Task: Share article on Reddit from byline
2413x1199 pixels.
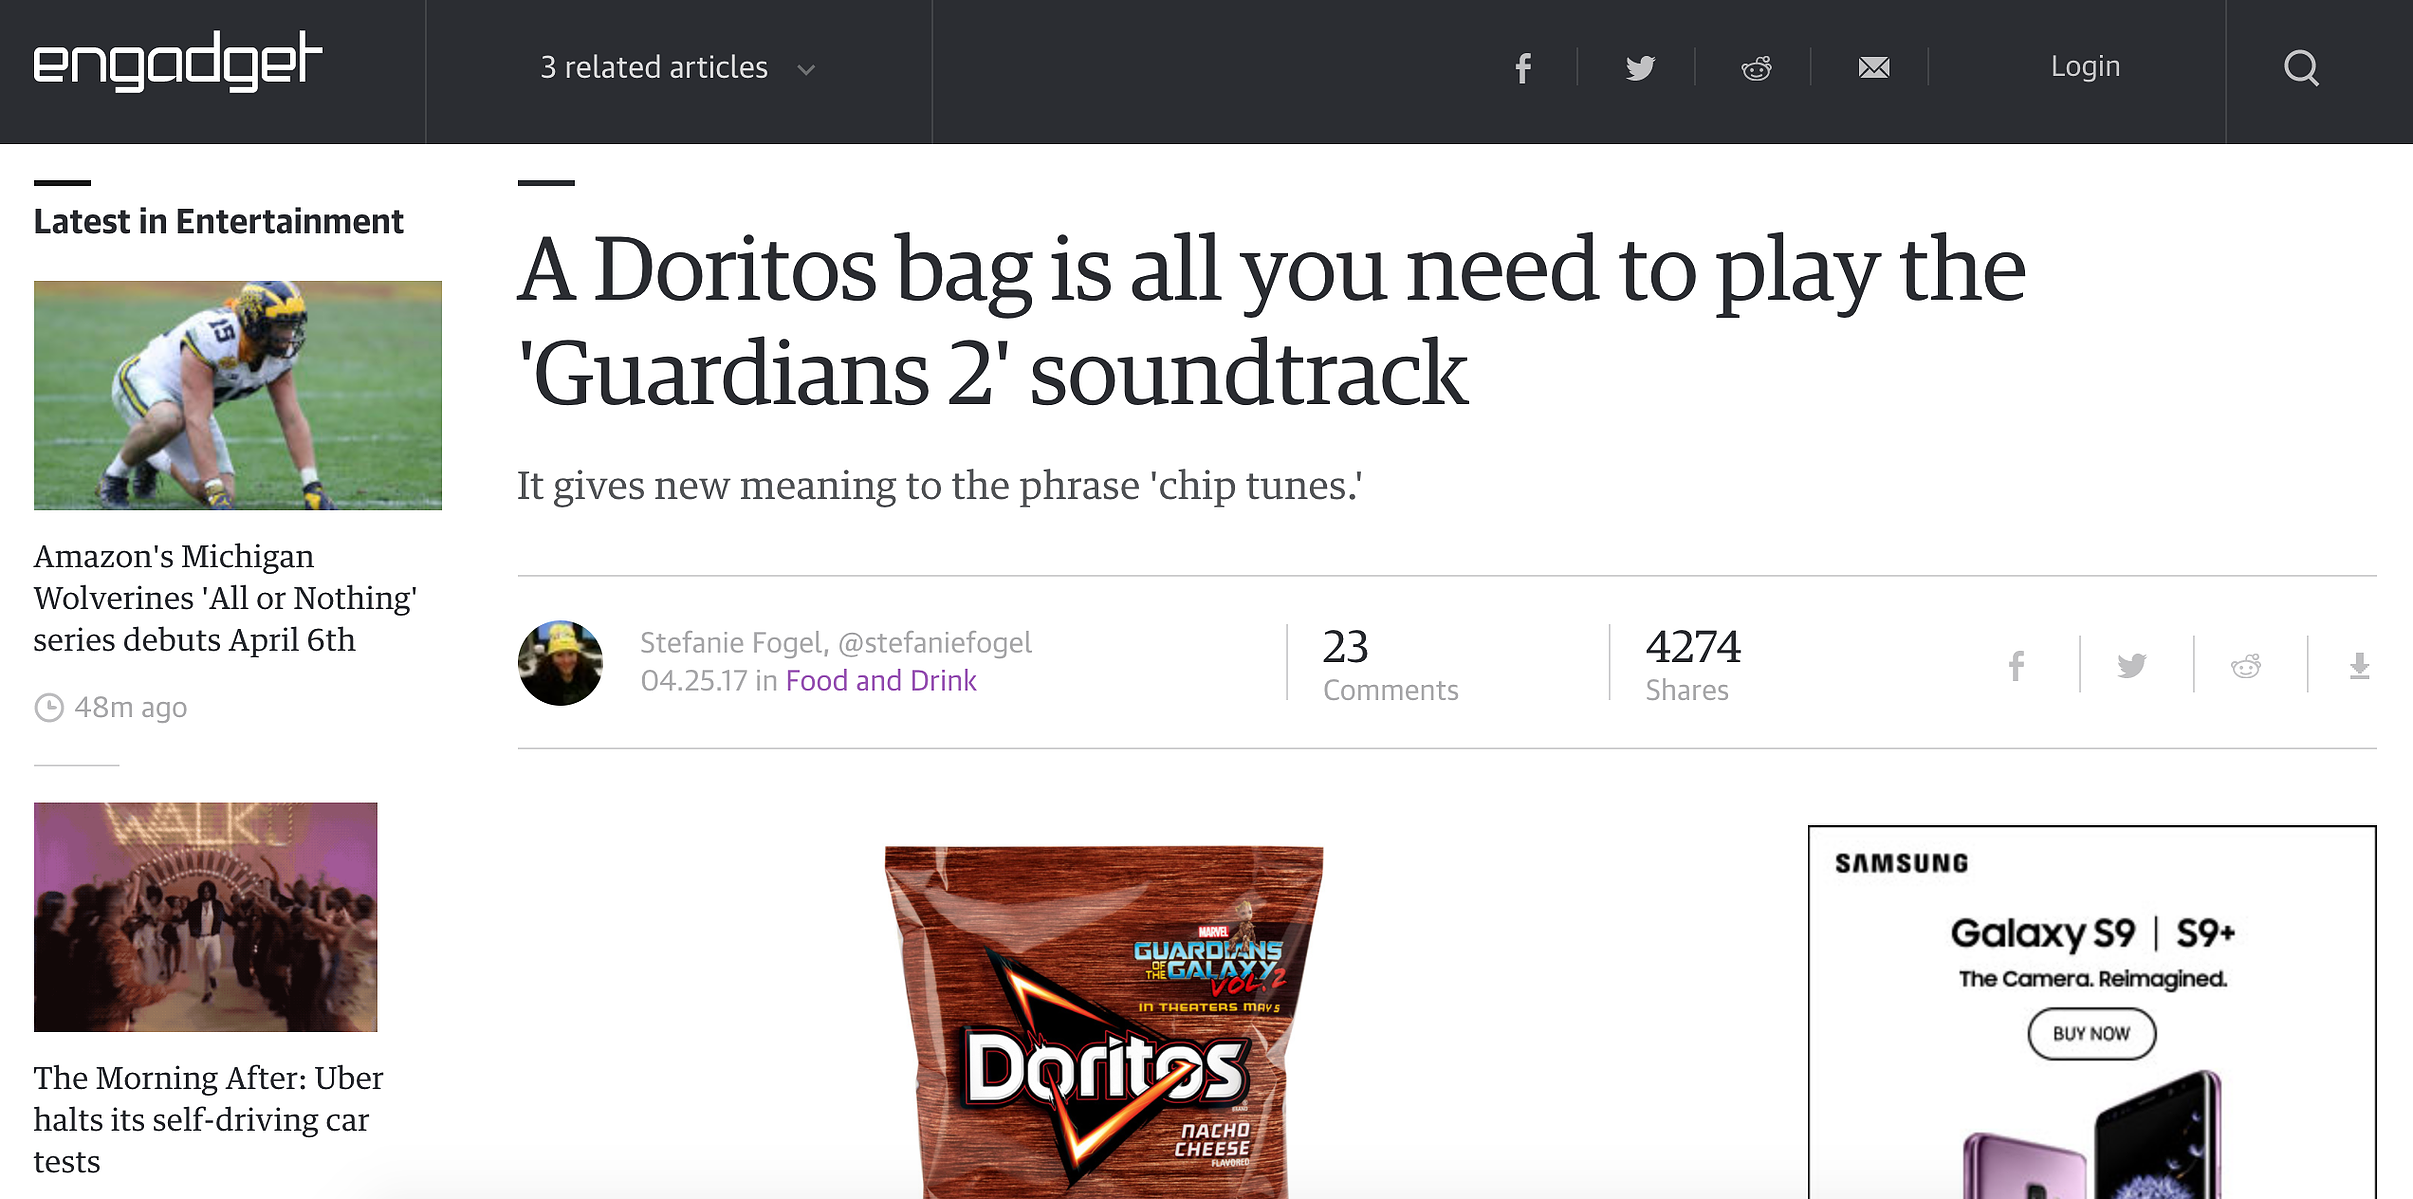Action: tap(2246, 665)
